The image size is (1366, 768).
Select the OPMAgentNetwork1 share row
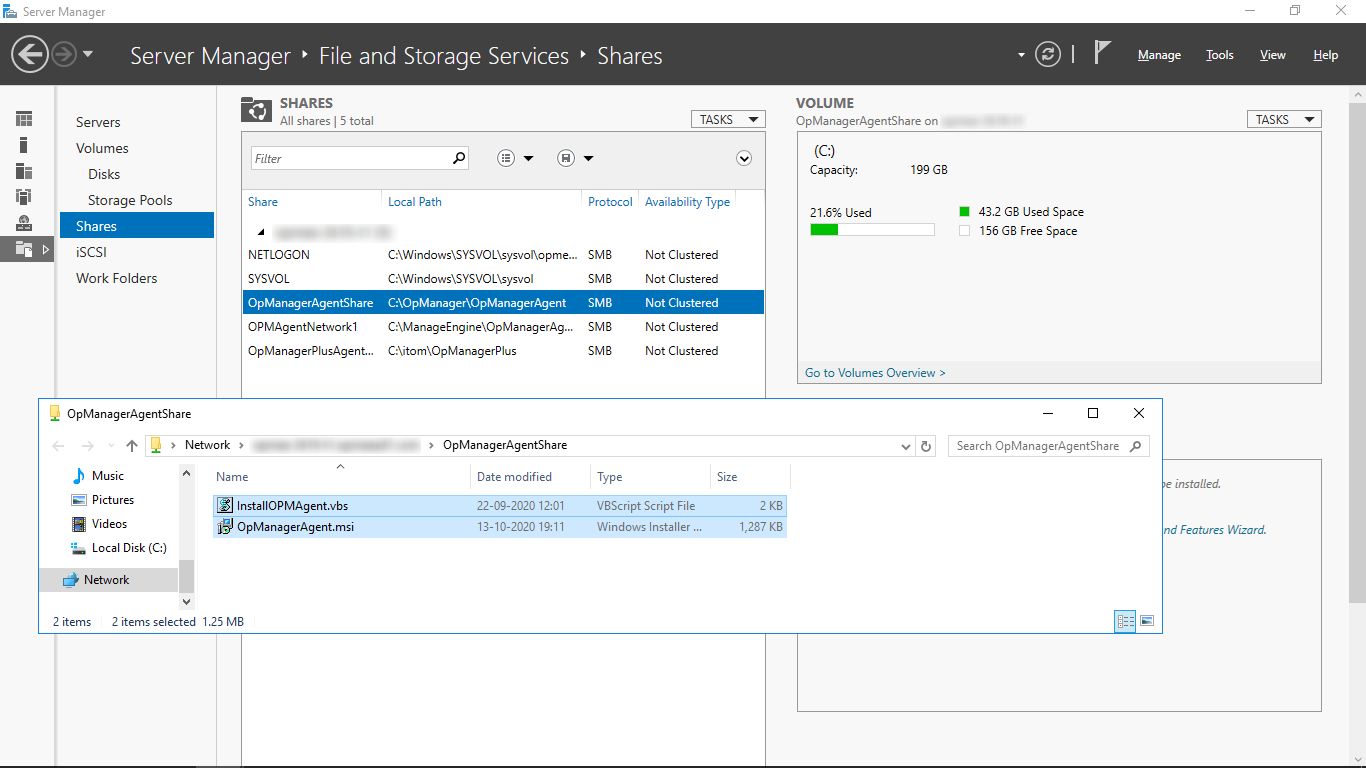click(x=303, y=327)
